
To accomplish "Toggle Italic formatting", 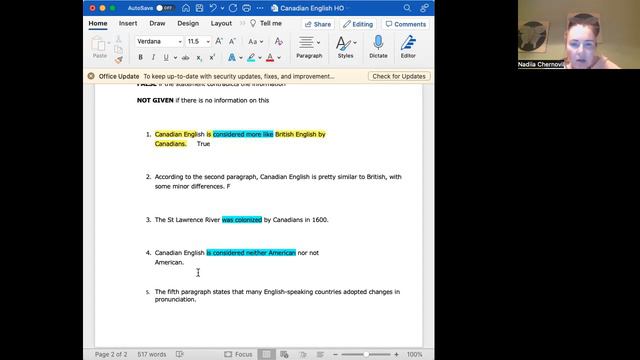I will (153, 58).
